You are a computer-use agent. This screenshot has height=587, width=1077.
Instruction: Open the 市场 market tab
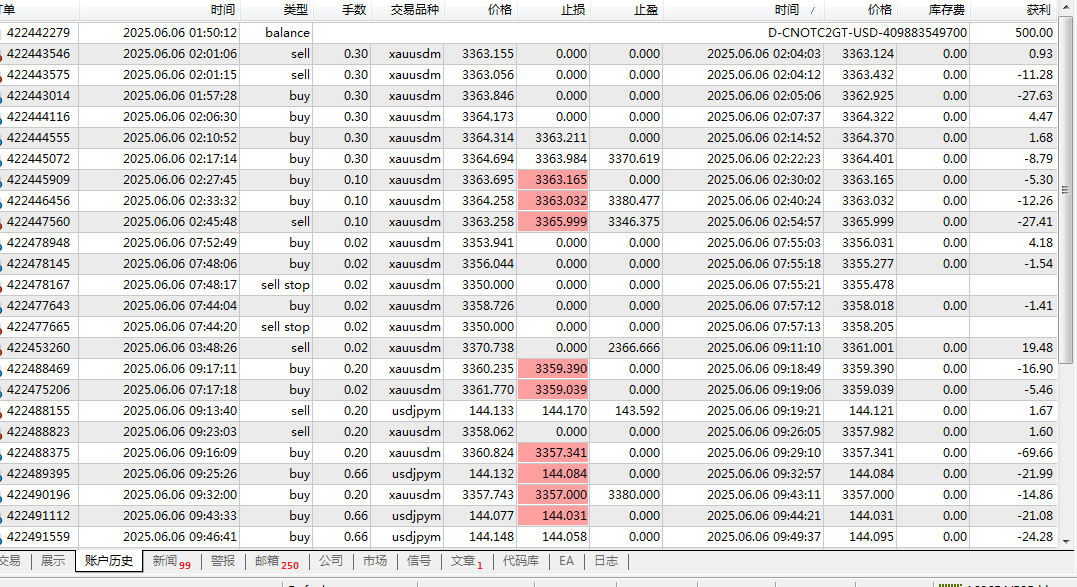[x=375, y=561]
